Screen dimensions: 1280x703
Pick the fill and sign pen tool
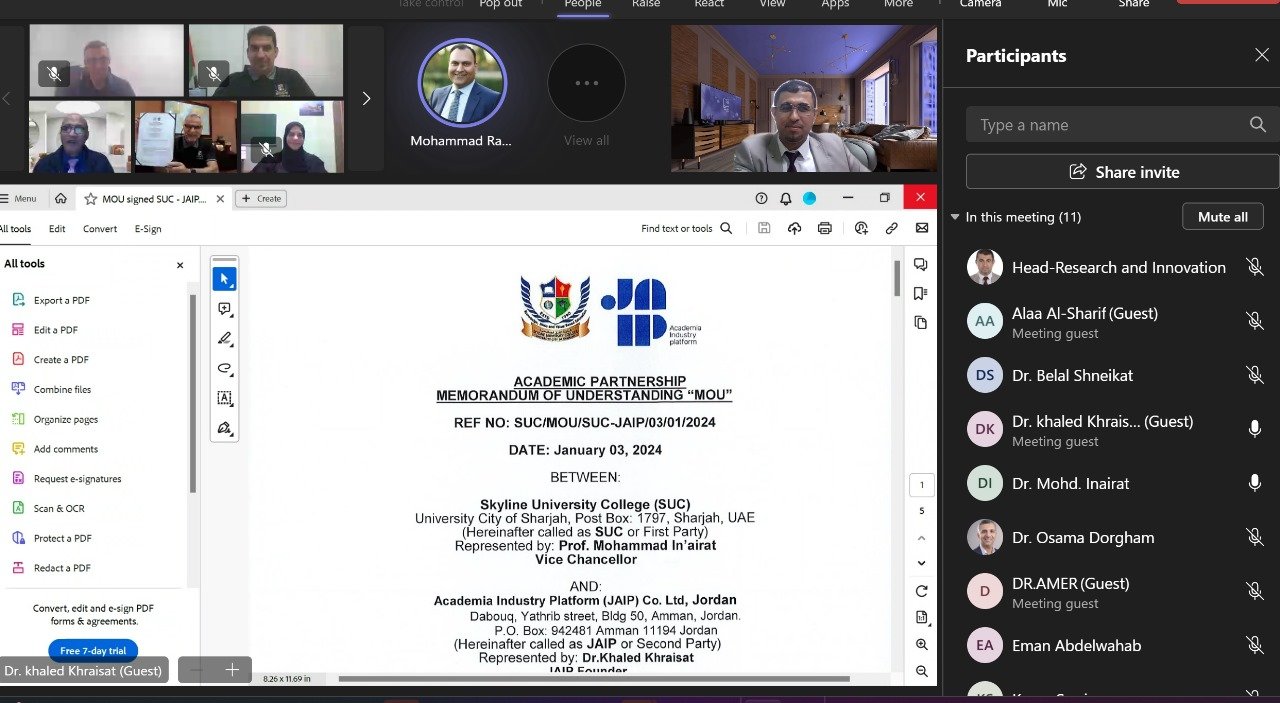[225, 428]
